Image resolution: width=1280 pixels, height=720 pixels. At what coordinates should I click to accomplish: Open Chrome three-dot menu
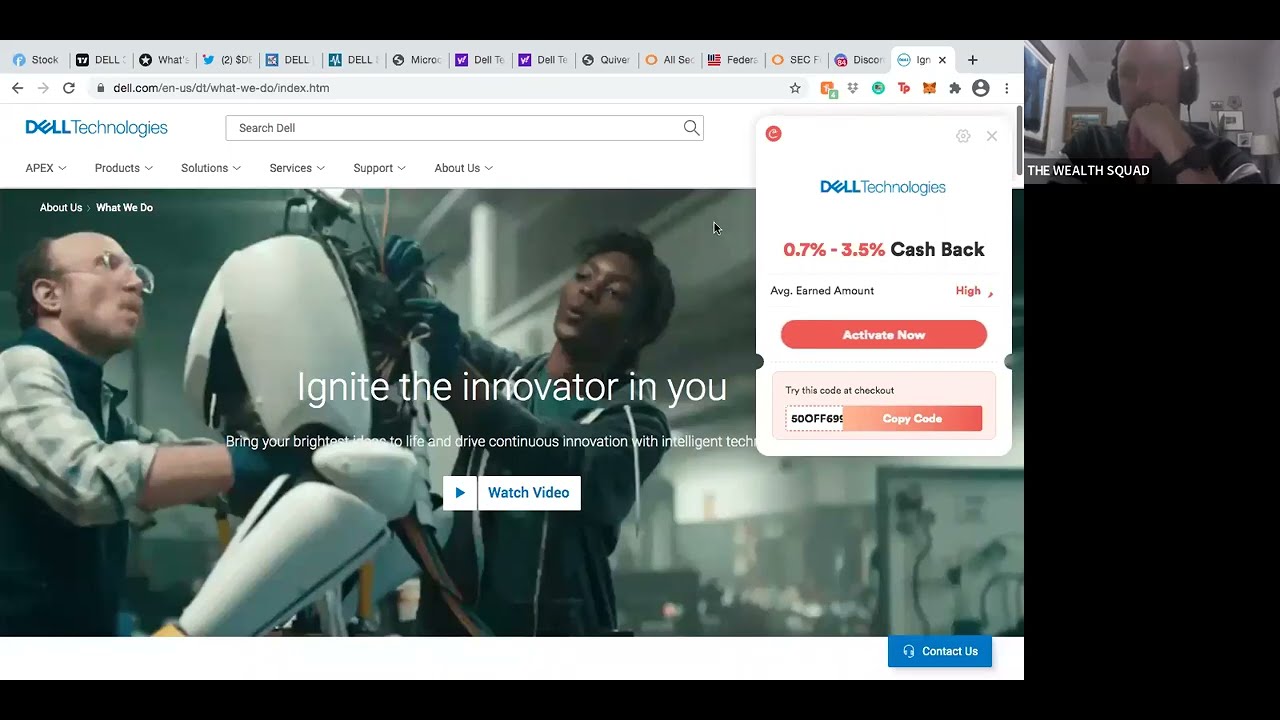(1007, 88)
